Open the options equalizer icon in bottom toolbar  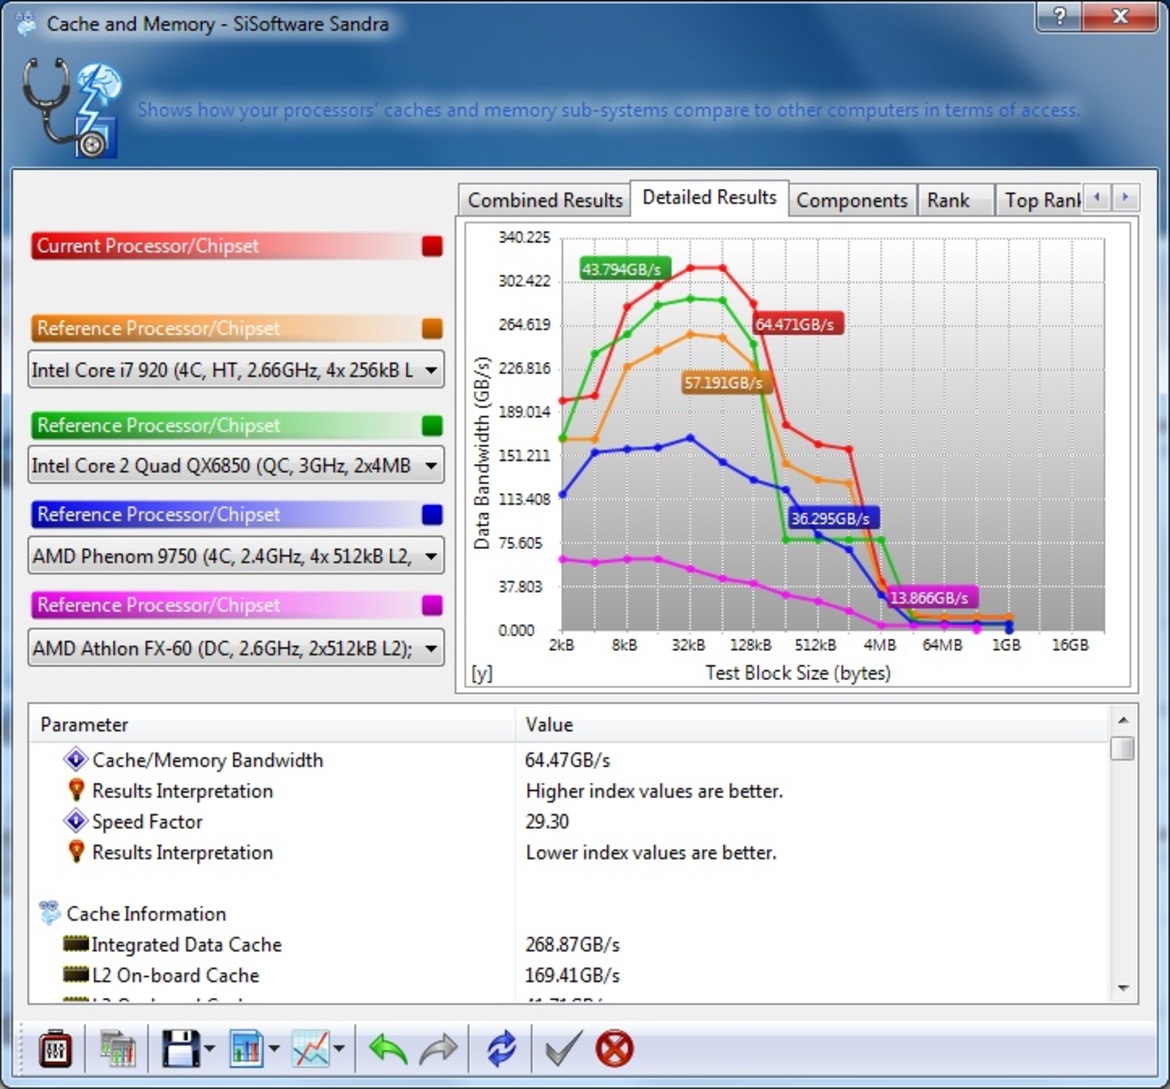pyautogui.click(x=56, y=1049)
